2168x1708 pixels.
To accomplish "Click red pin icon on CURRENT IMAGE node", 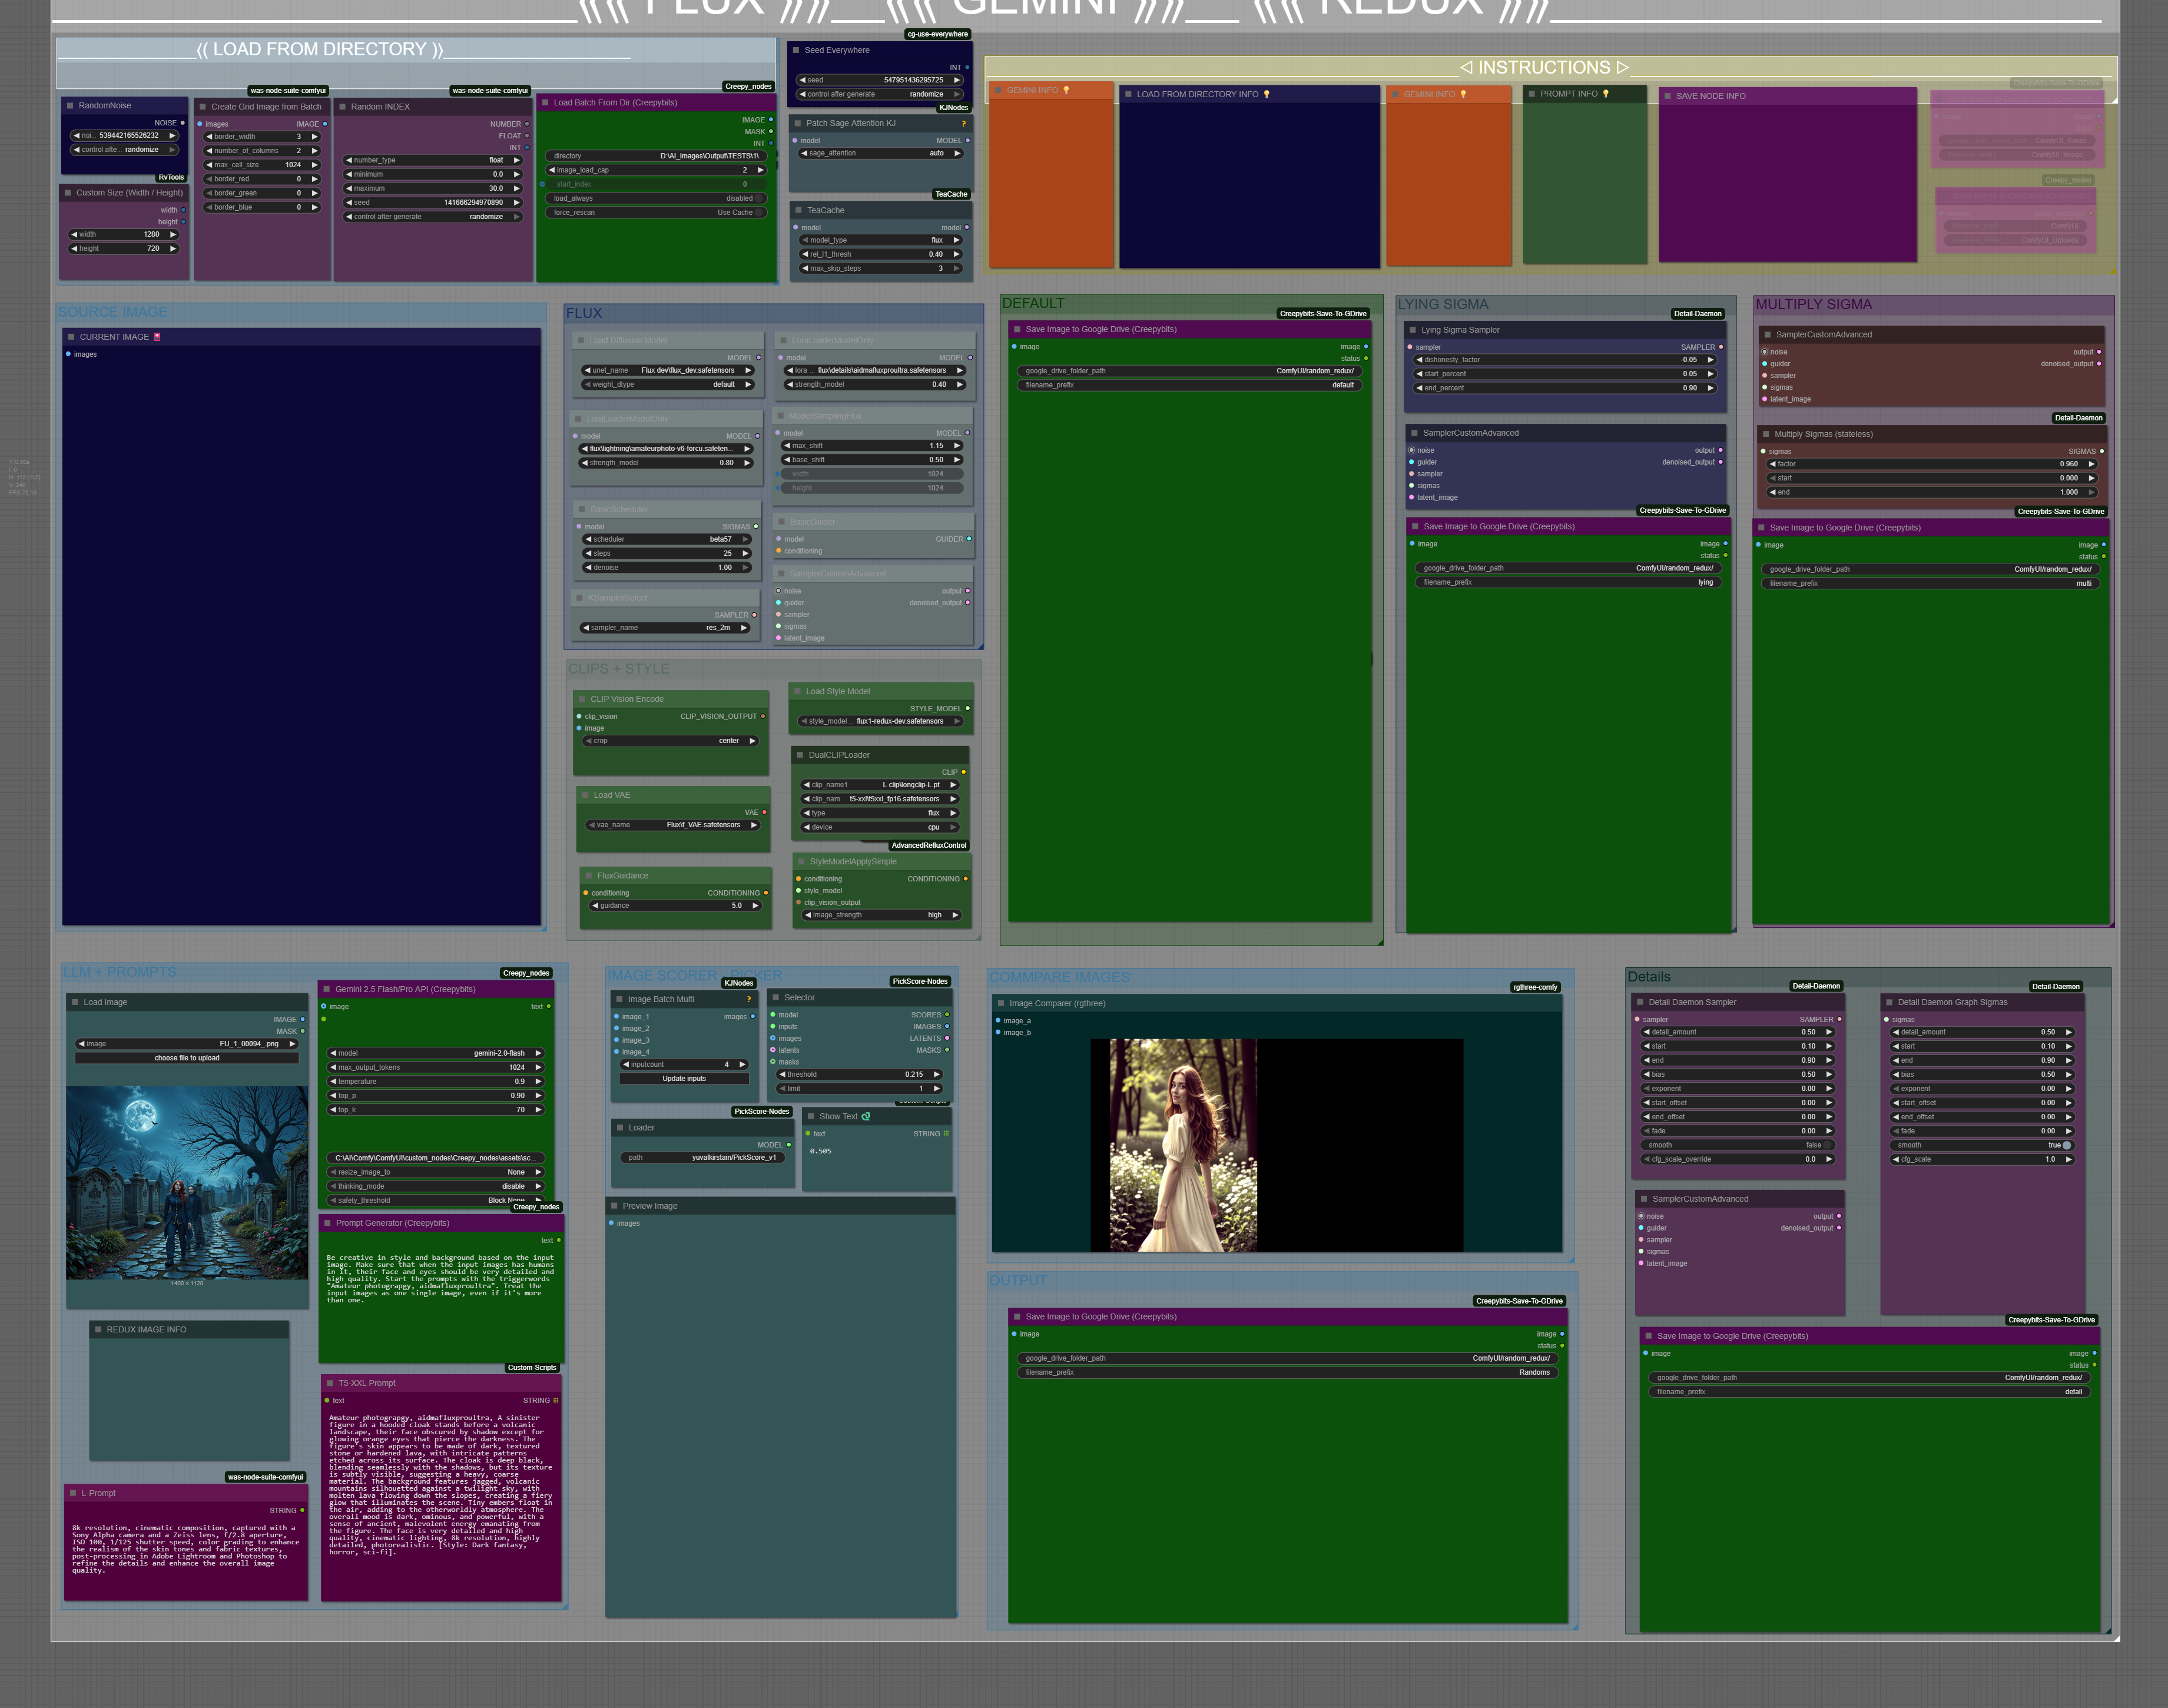I will point(157,337).
